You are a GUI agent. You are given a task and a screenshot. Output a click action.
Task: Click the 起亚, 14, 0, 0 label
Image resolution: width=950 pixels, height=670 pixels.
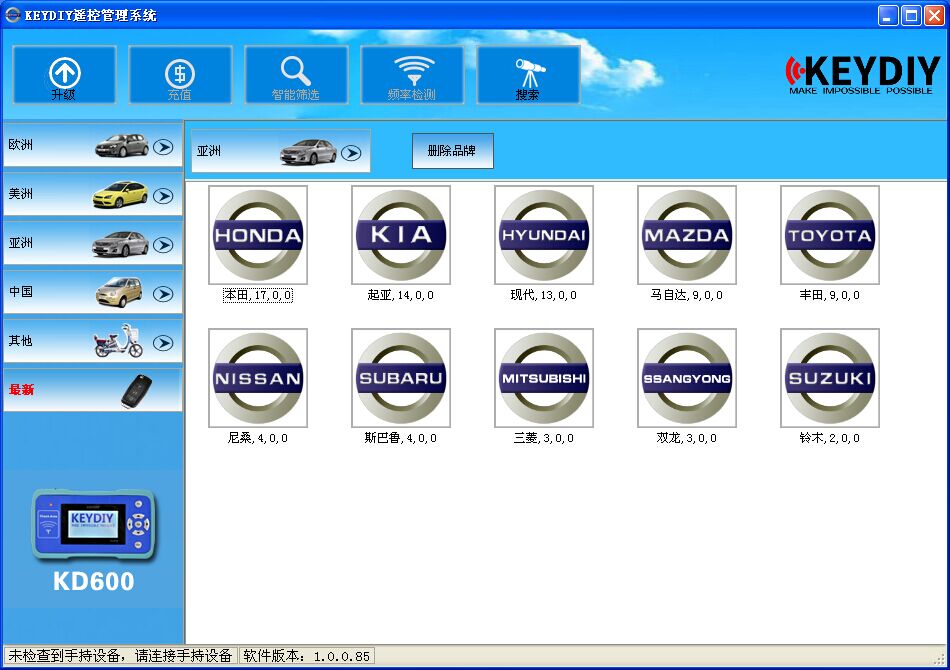[401, 296]
